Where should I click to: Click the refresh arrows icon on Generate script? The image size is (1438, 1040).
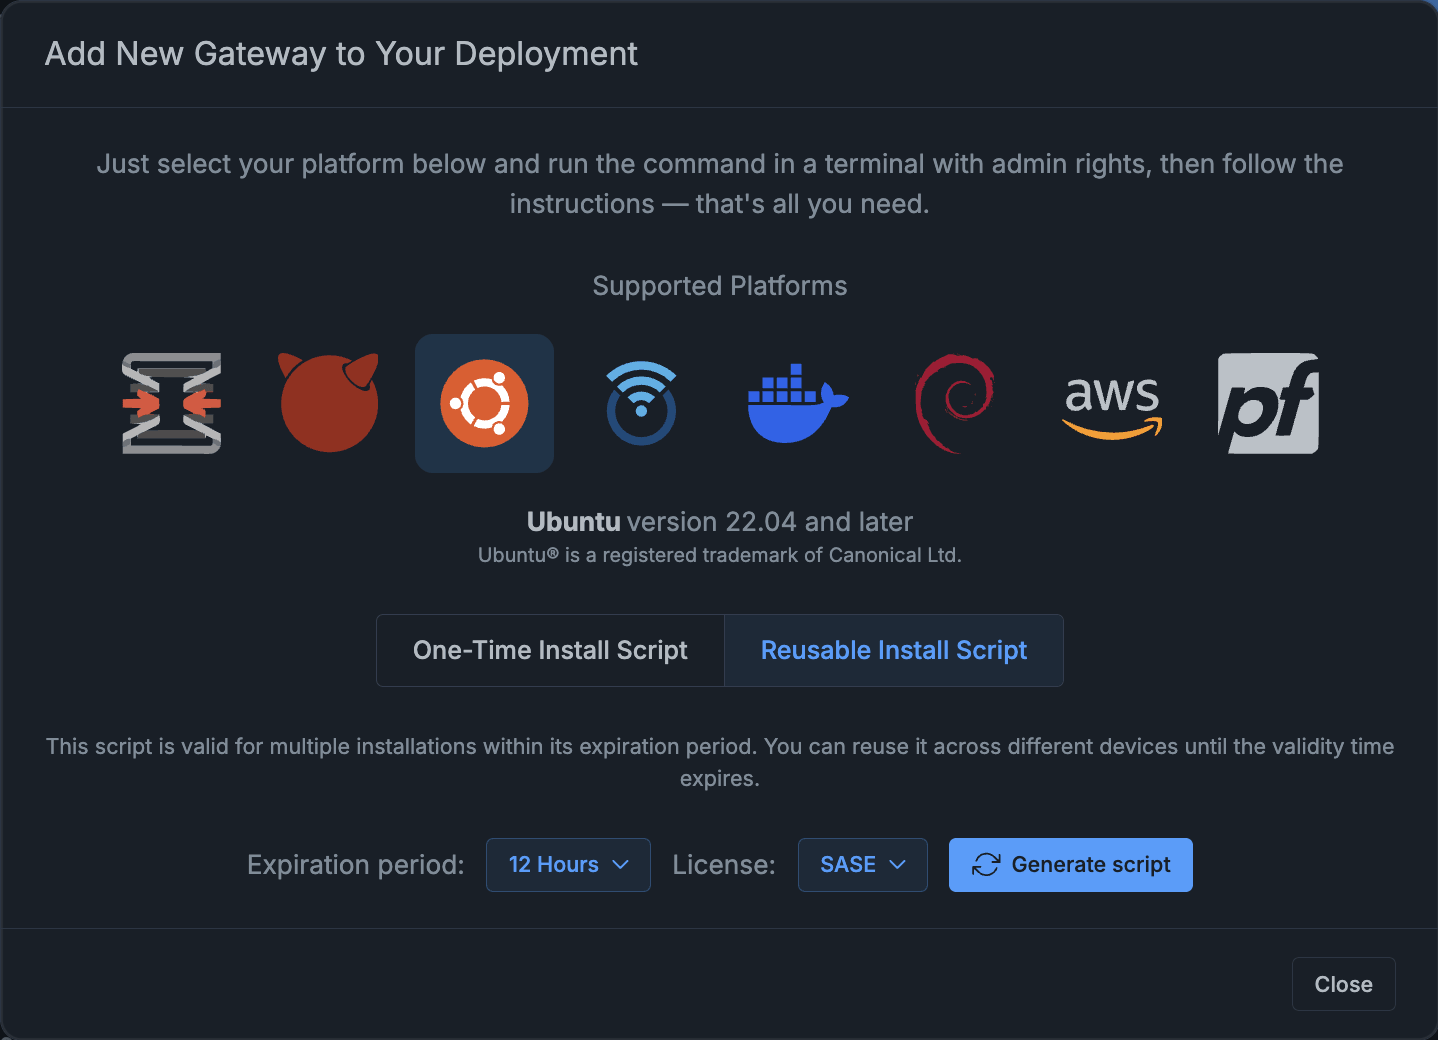[x=986, y=865]
